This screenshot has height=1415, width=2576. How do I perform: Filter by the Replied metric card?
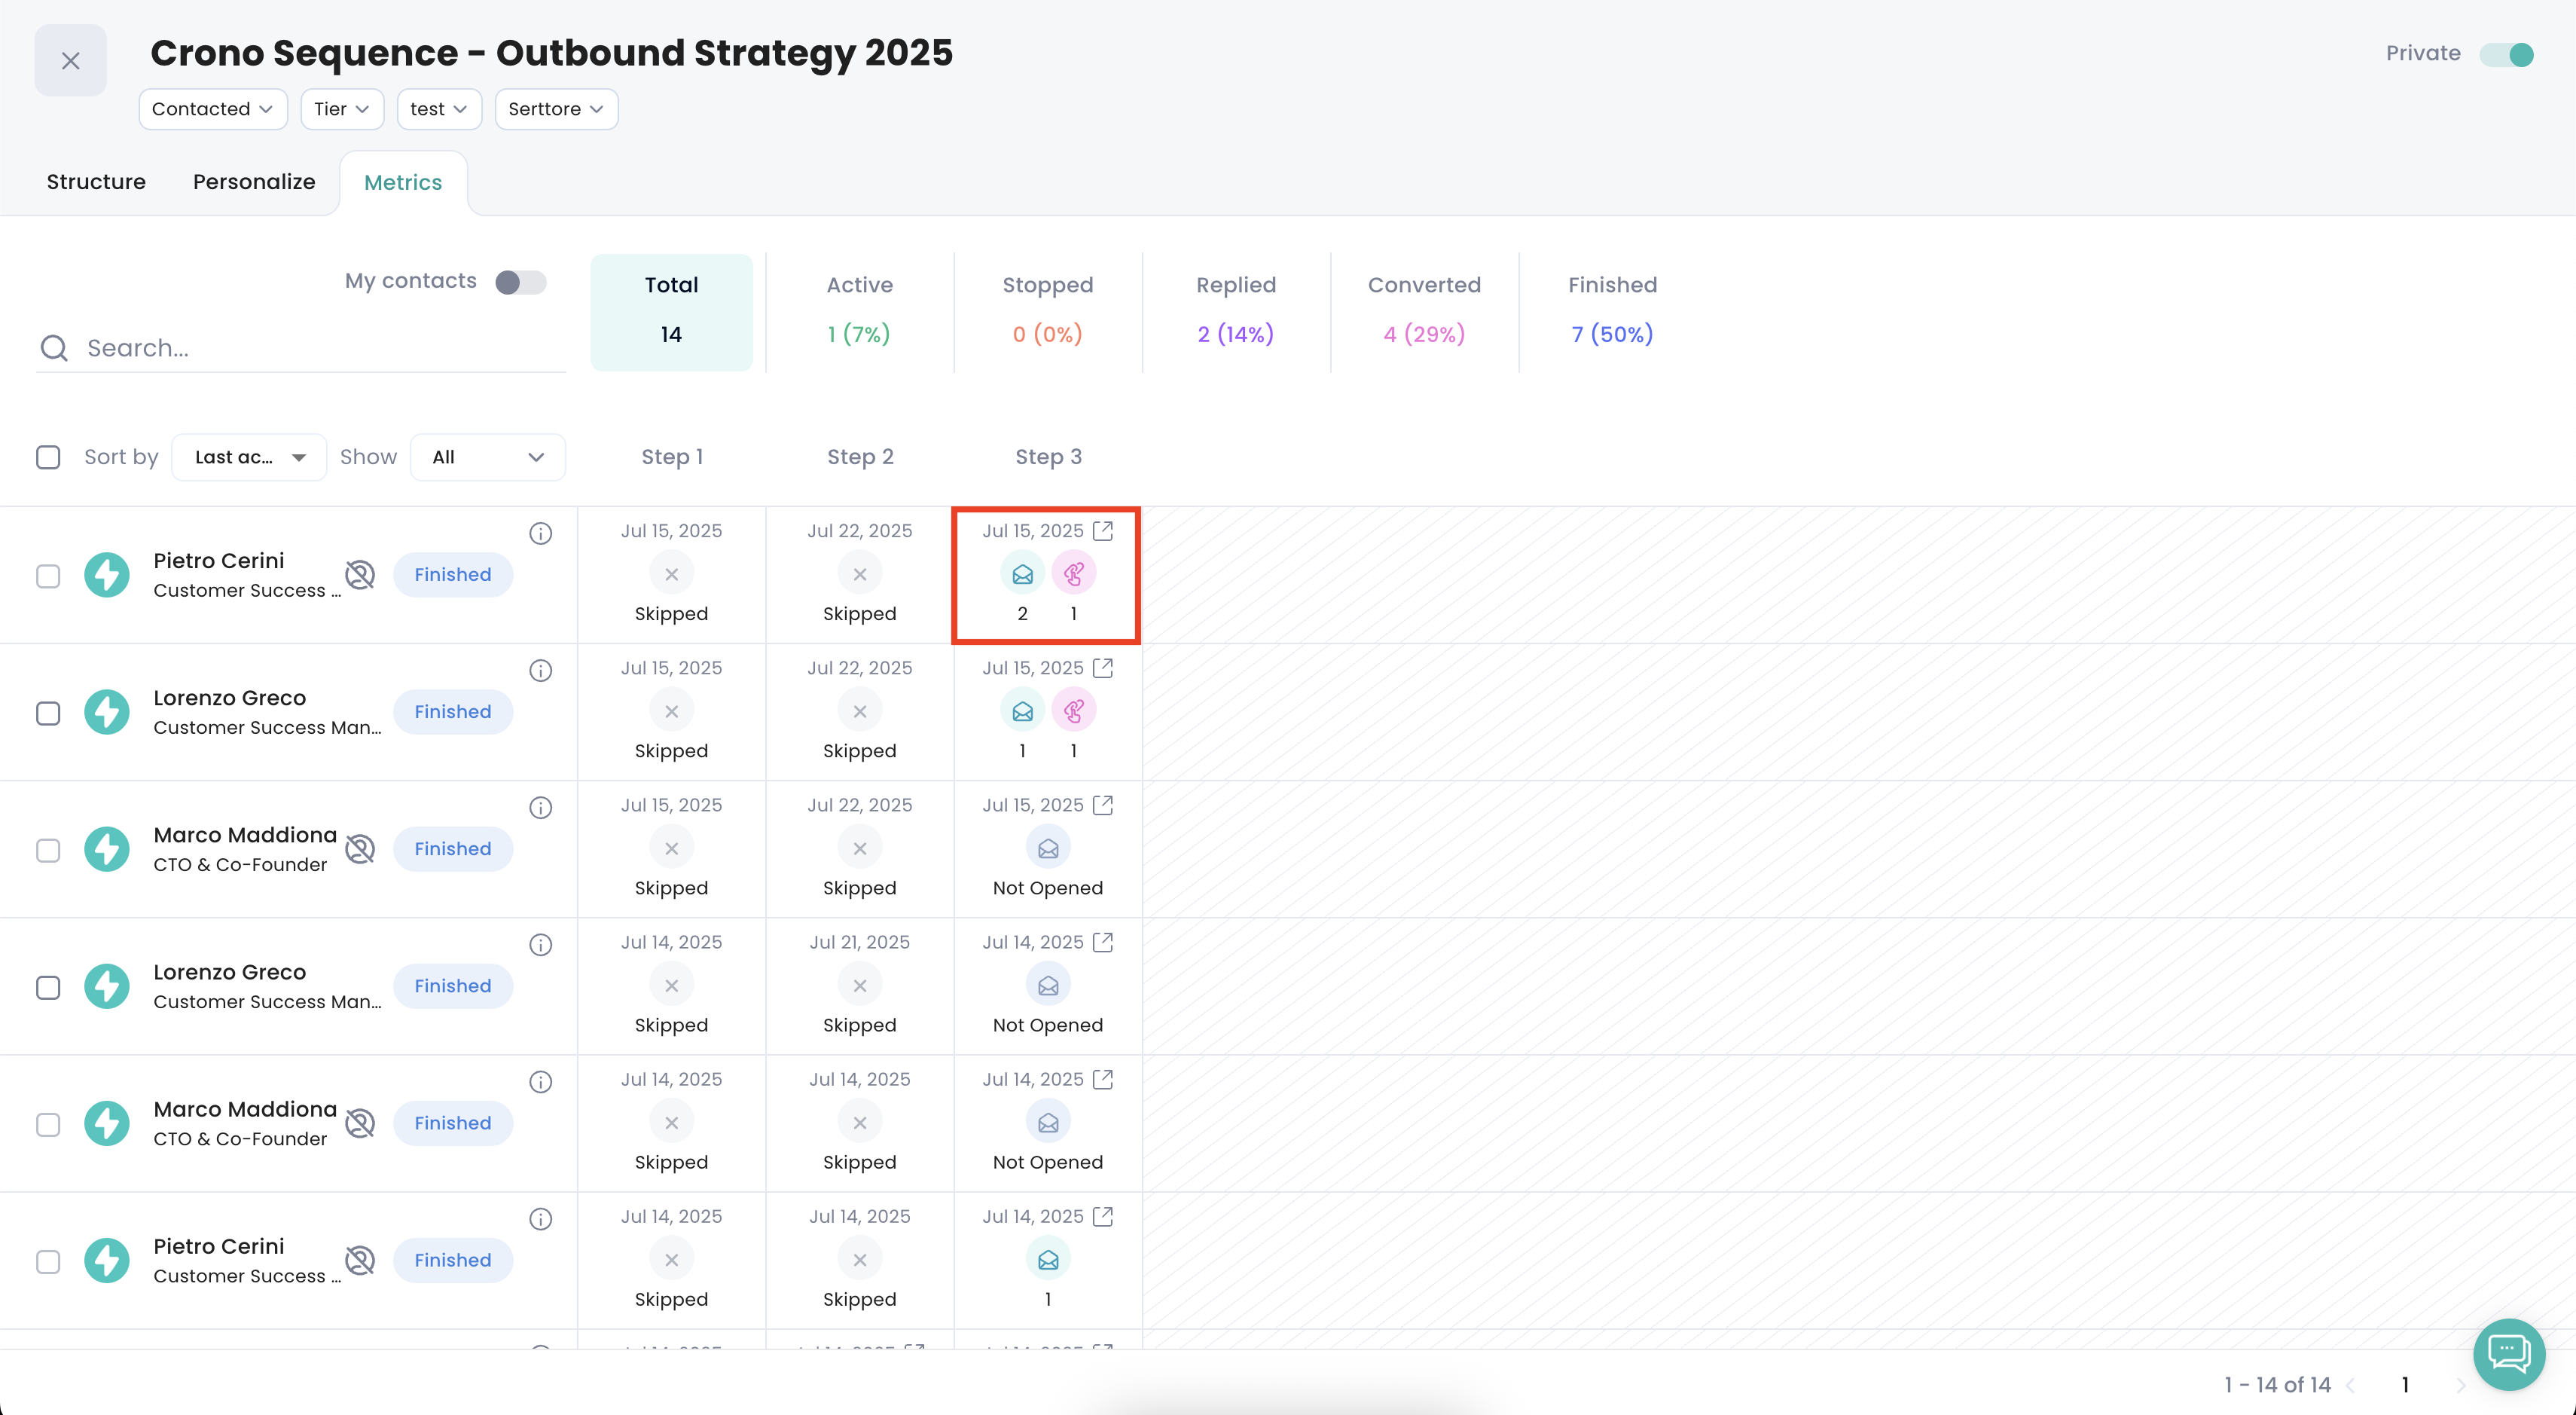pos(1235,311)
